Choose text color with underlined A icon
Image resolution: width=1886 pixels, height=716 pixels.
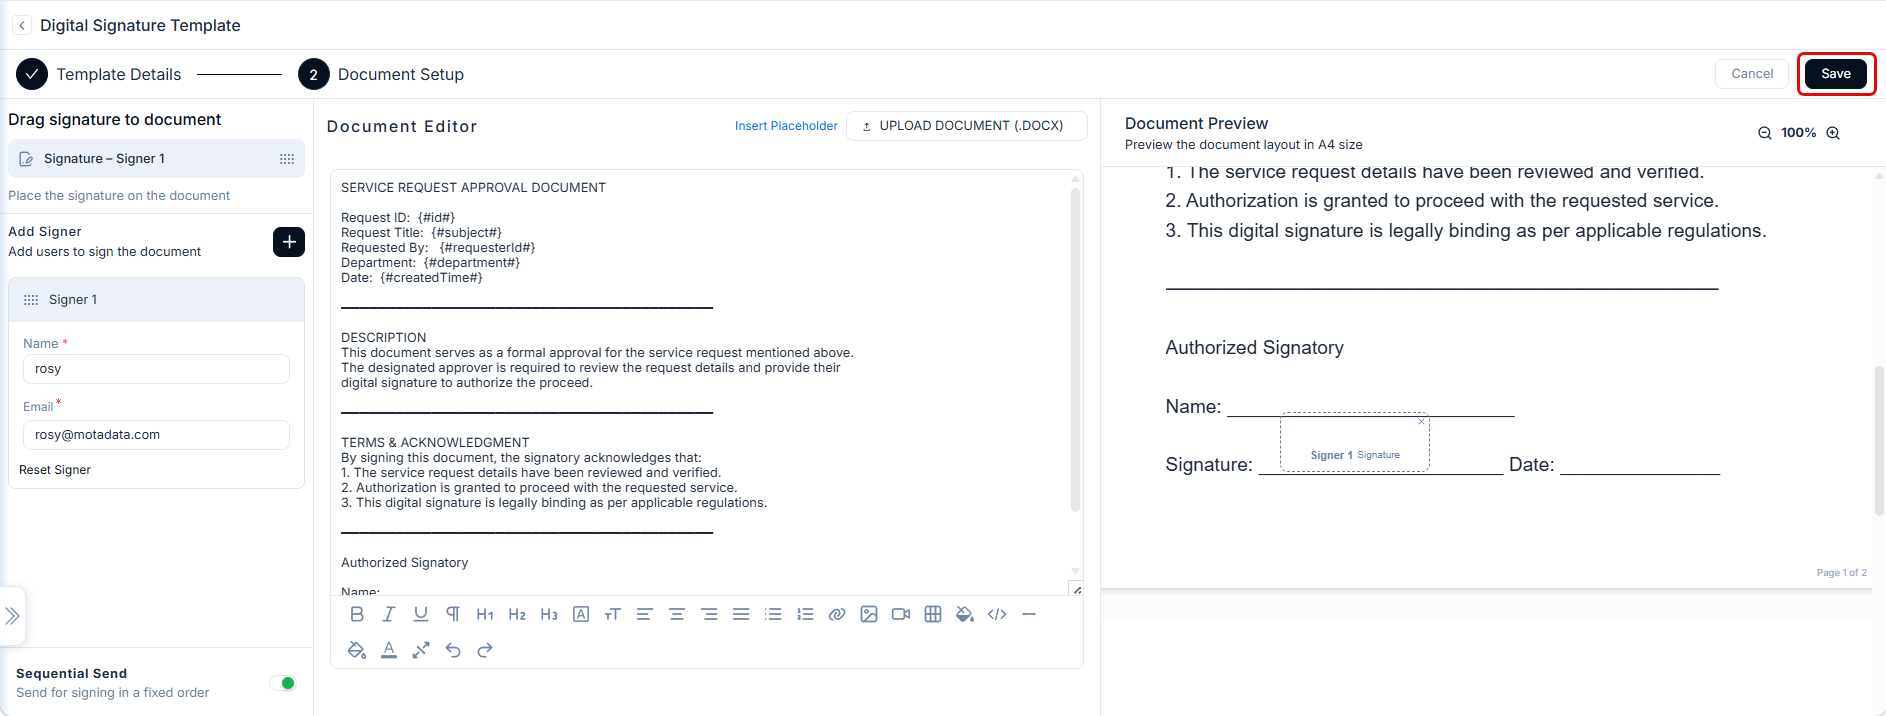pos(389,650)
